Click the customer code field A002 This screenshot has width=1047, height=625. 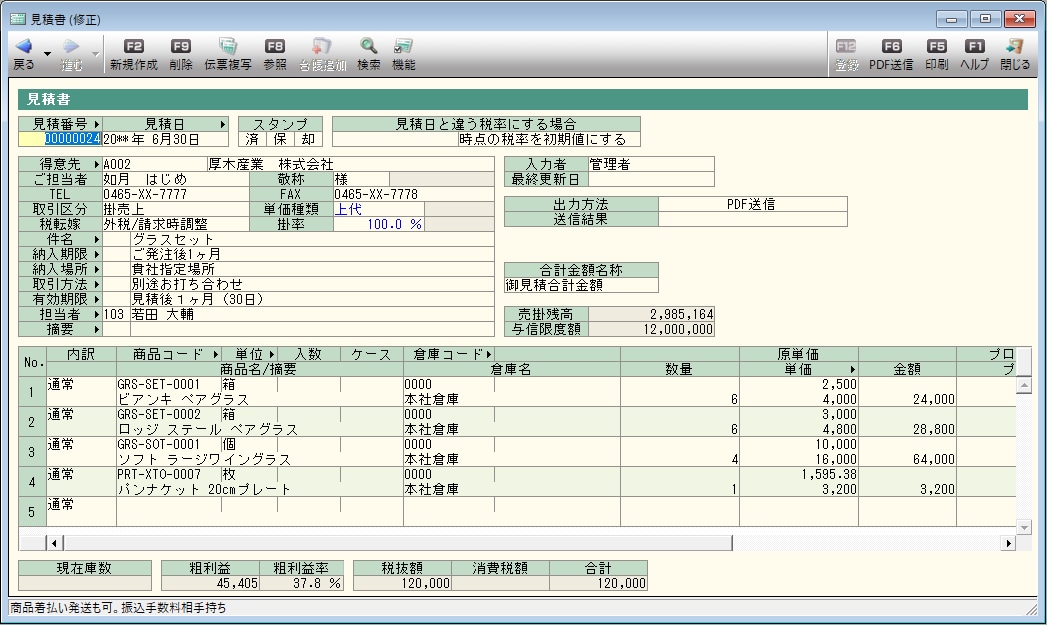point(154,164)
